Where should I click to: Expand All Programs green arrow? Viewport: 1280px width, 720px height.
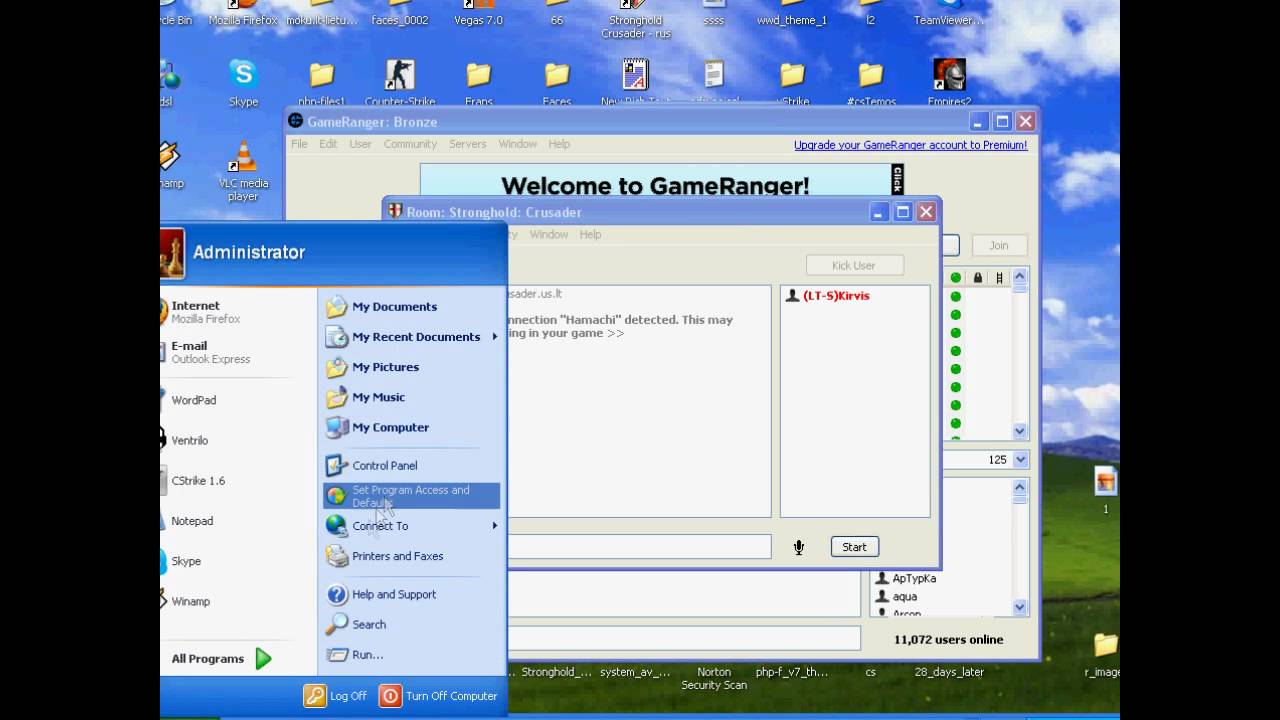(263, 658)
